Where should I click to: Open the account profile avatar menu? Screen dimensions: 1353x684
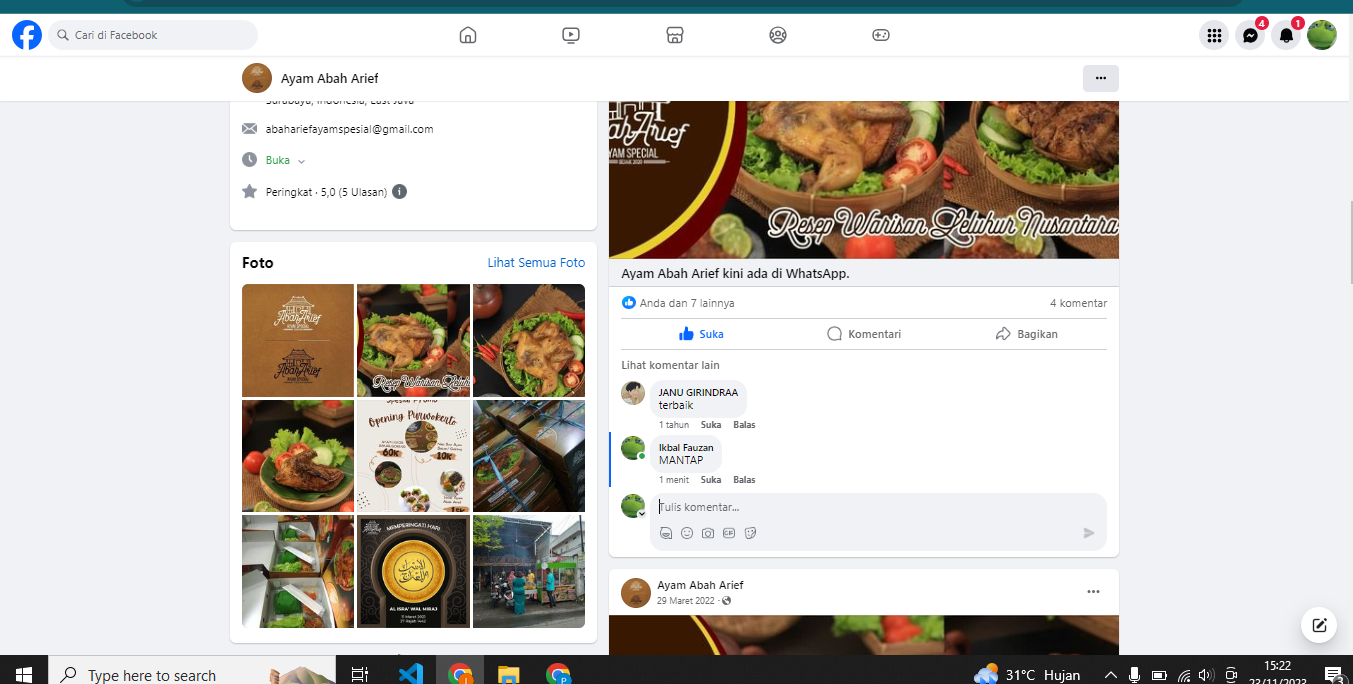(x=1322, y=35)
